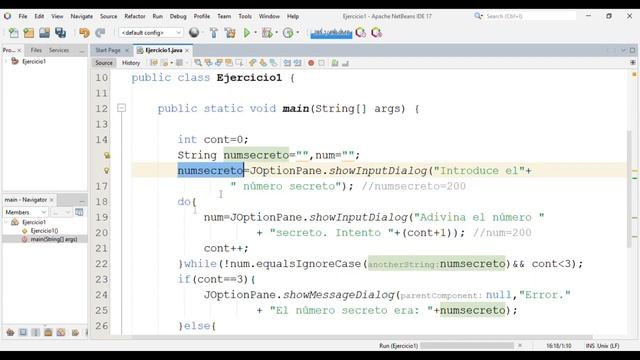Clean and Build project with broom icon
Image resolution: width=640 pixels, height=360 pixels.
pyautogui.click(x=230, y=33)
